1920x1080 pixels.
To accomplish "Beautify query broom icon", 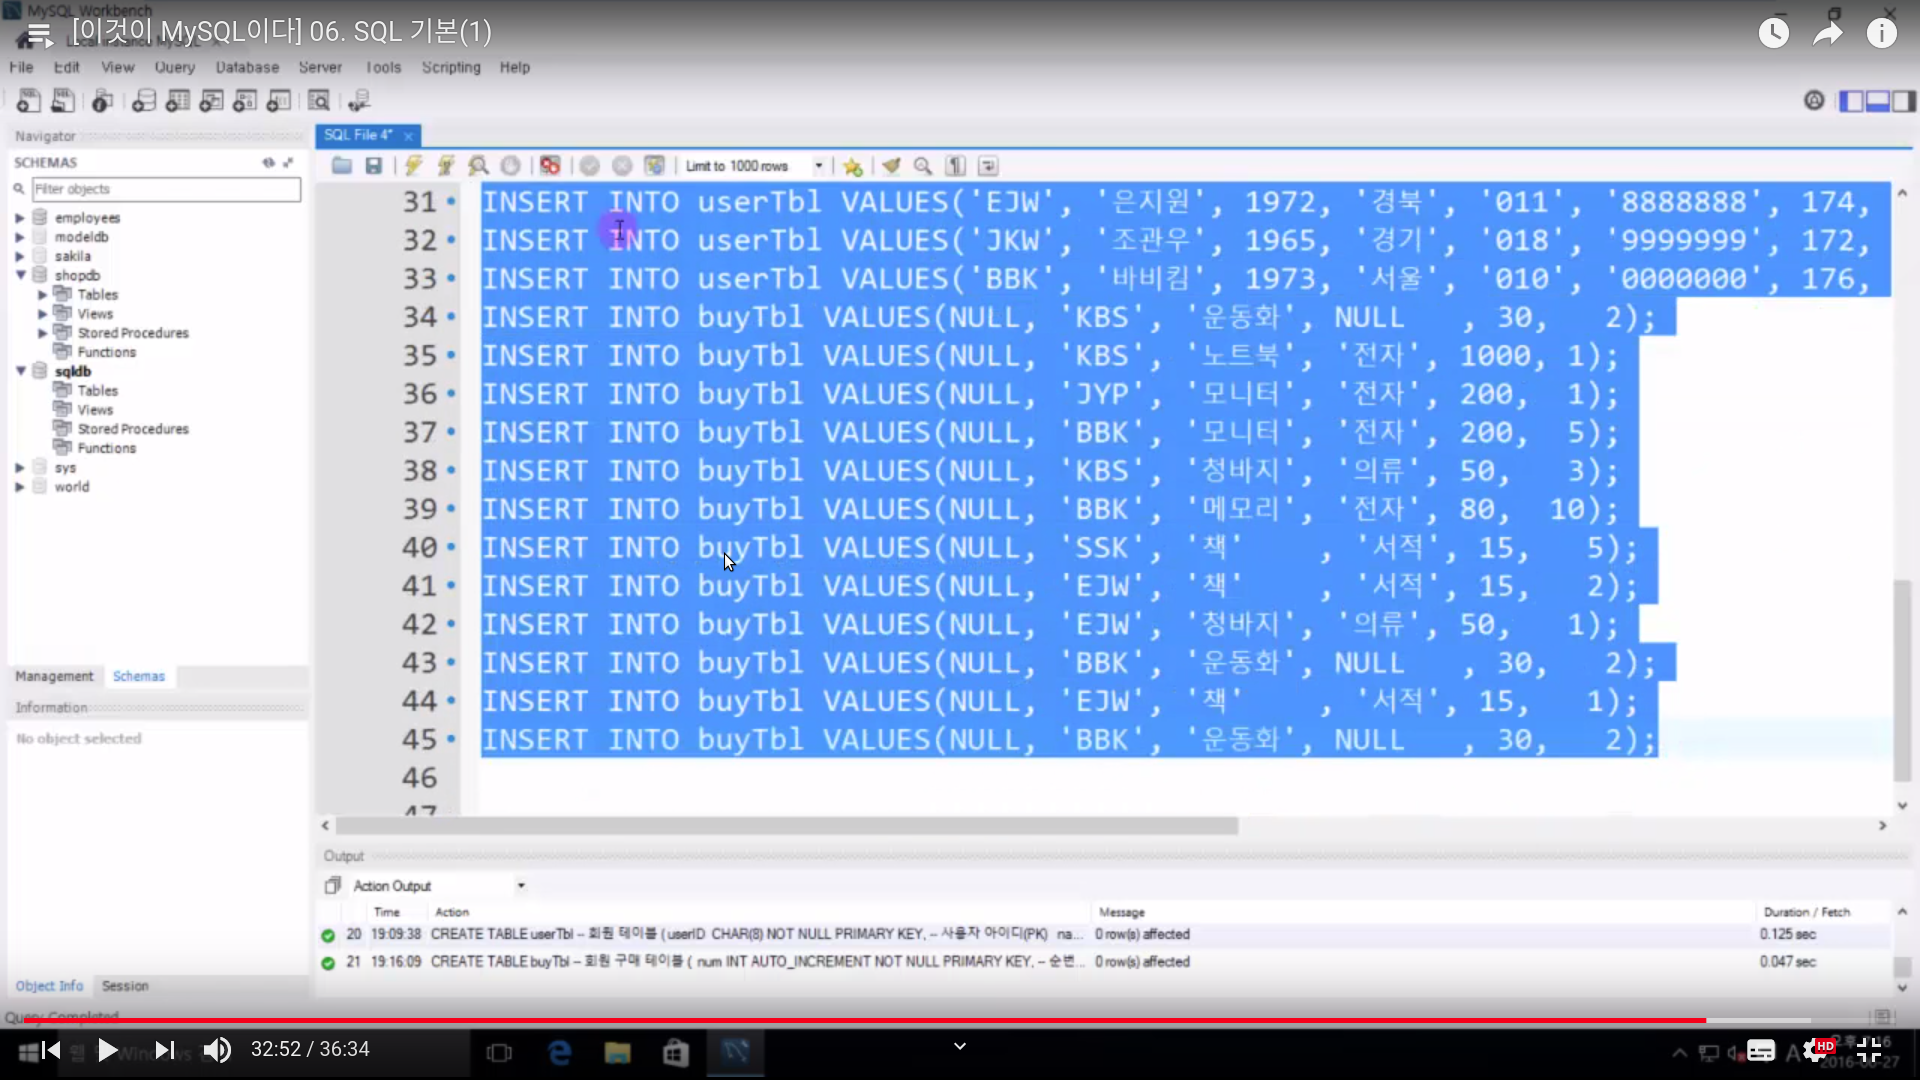I will (x=891, y=166).
